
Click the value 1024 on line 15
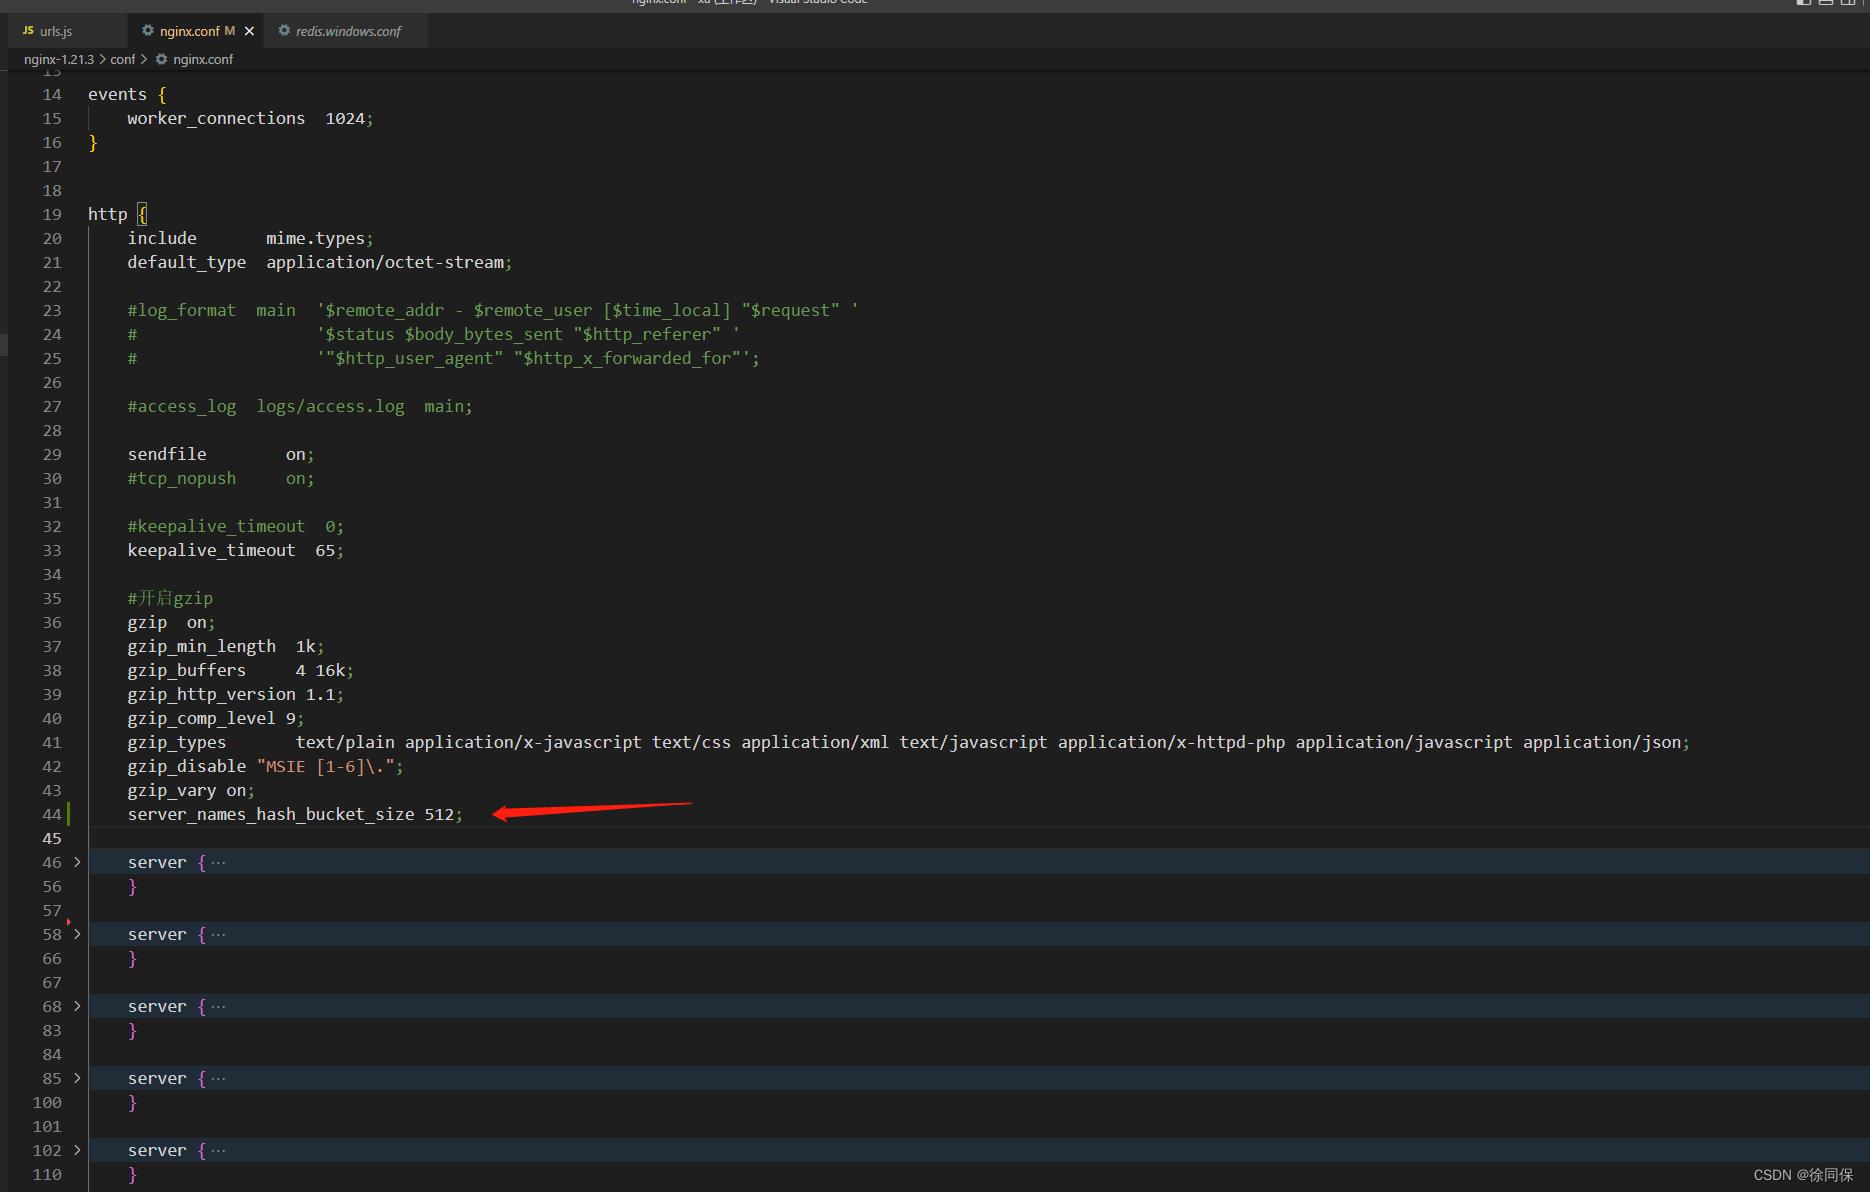click(345, 118)
